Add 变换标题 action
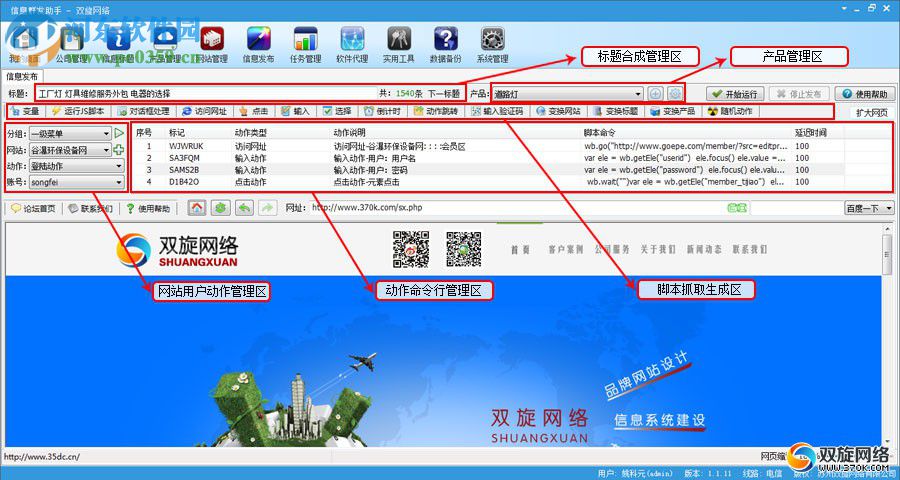This screenshot has height=480, width=900. pos(616,111)
